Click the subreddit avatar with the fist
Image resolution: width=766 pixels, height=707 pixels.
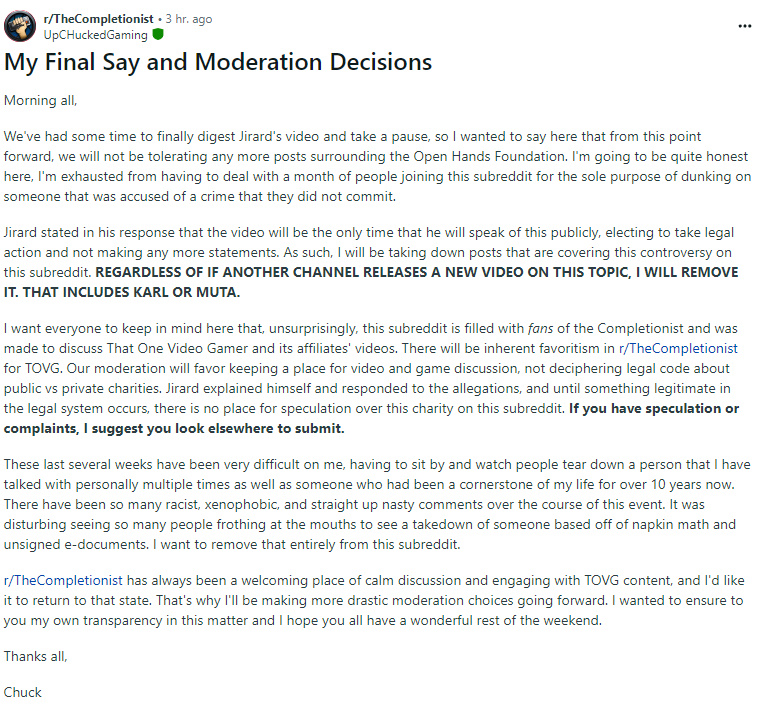tap(20, 26)
